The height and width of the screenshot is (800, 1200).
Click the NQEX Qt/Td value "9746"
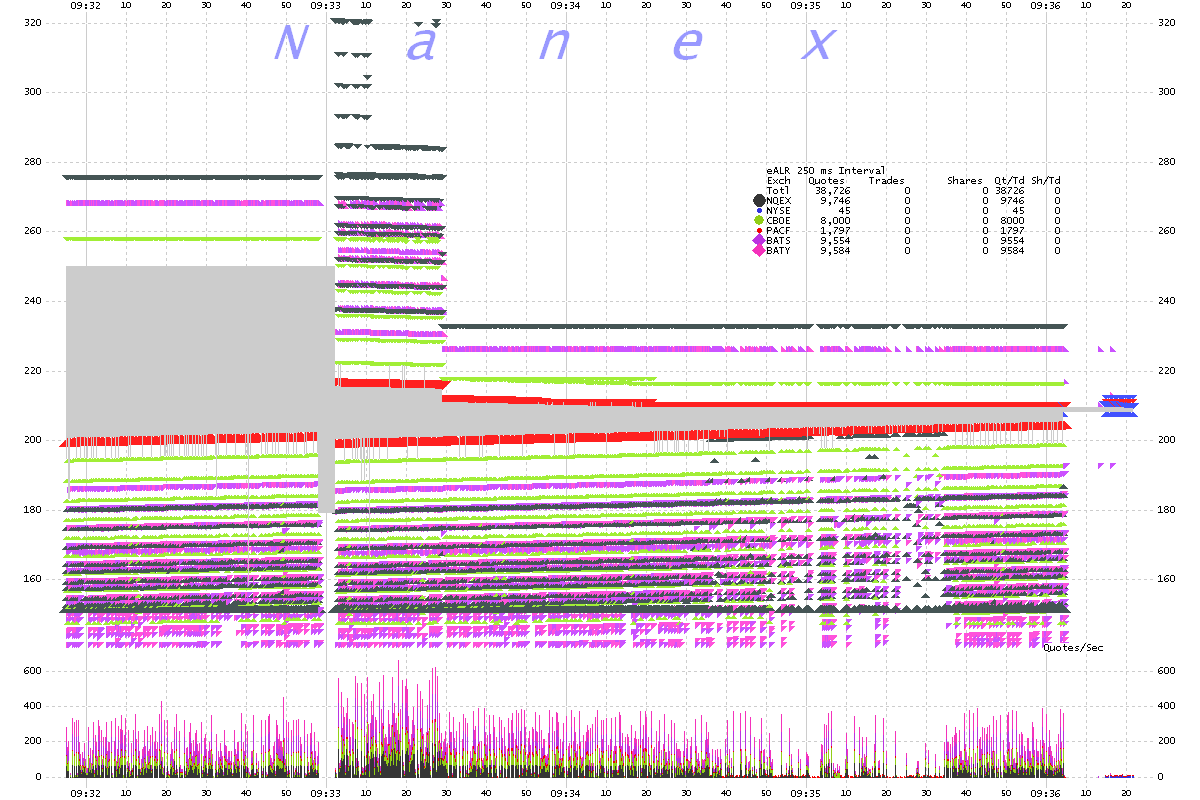pyautogui.click(x=1013, y=200)
